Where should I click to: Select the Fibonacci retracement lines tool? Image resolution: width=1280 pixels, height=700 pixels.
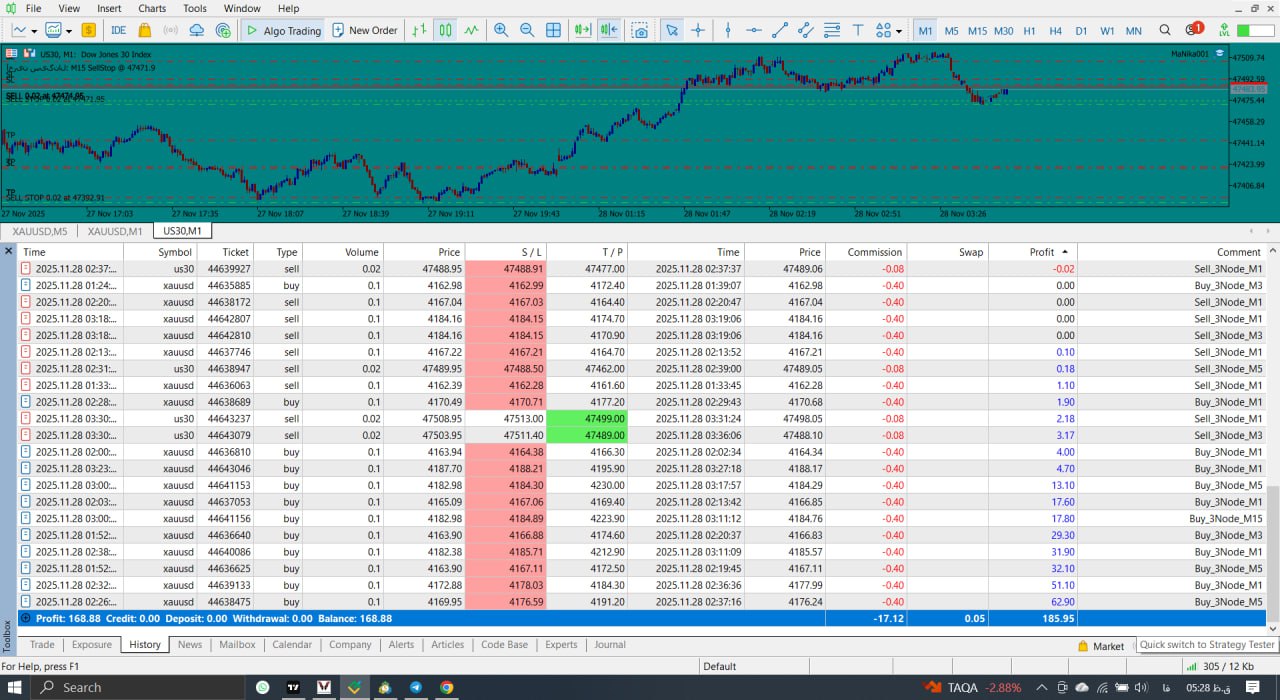pos(832,30)
